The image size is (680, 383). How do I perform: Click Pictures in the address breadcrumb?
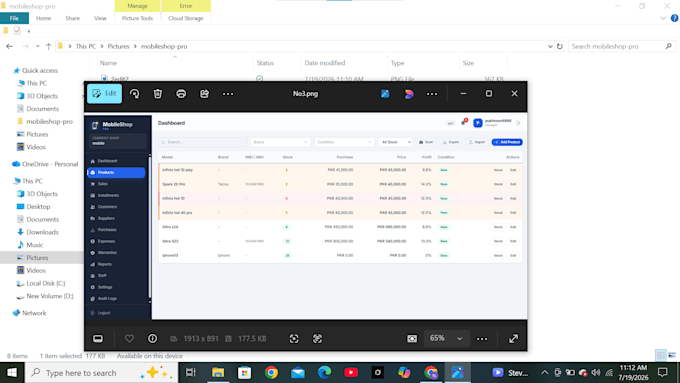point(118,46)
